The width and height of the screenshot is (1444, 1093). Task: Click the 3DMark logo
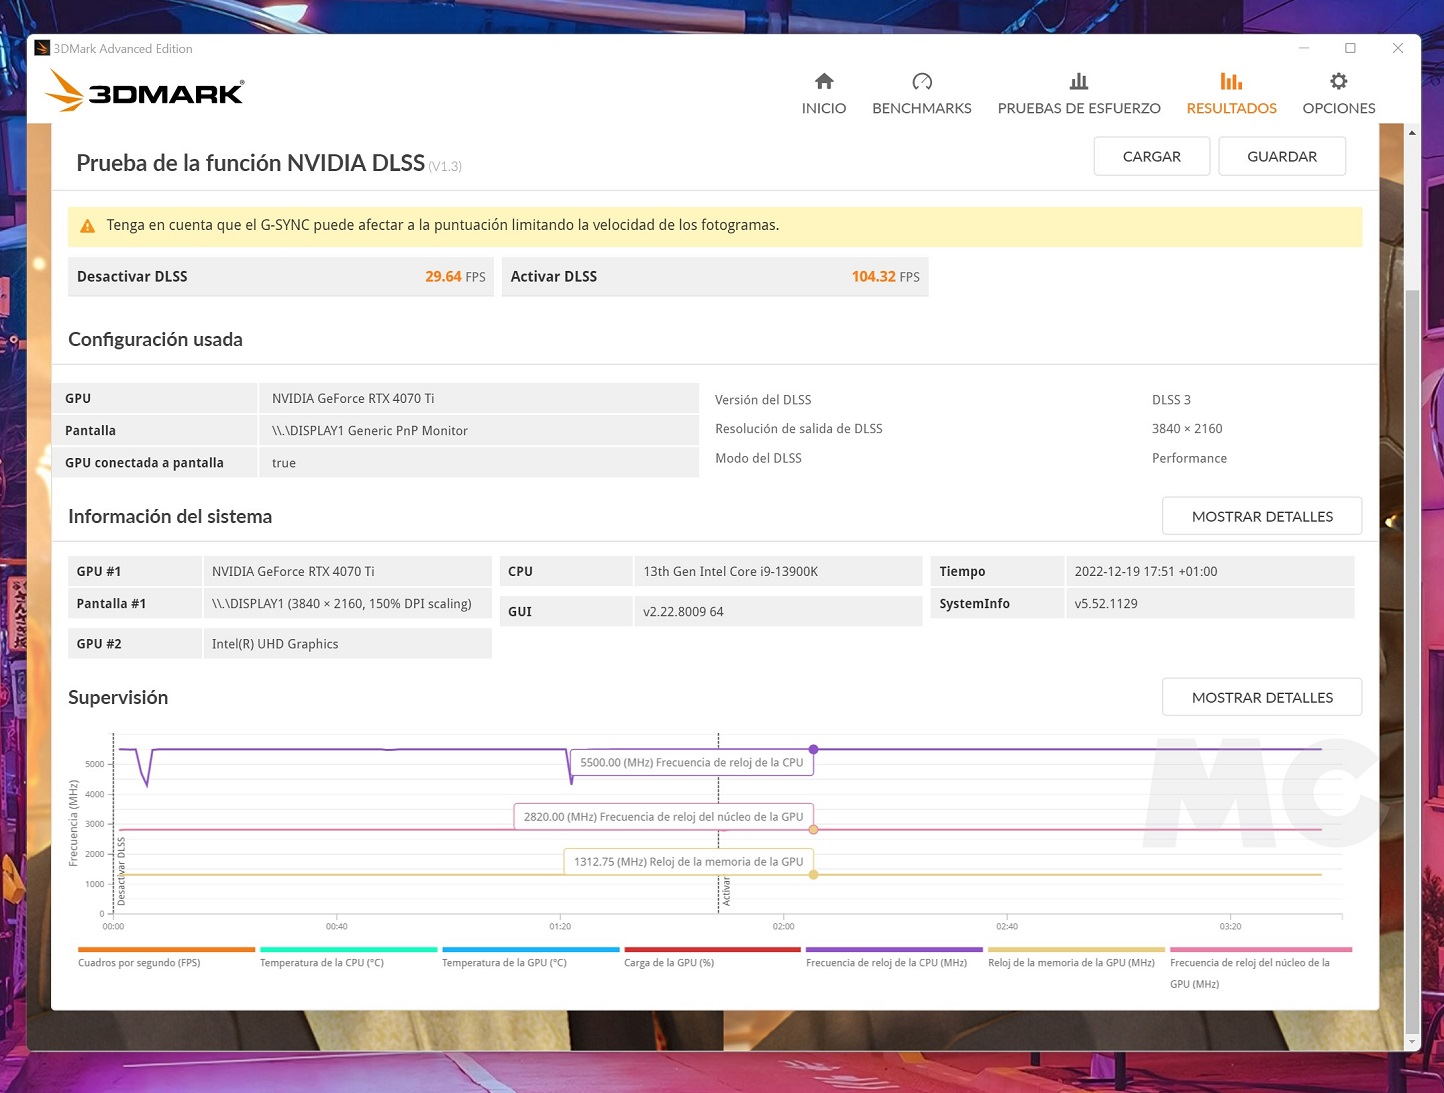click(x=145, y=91)
